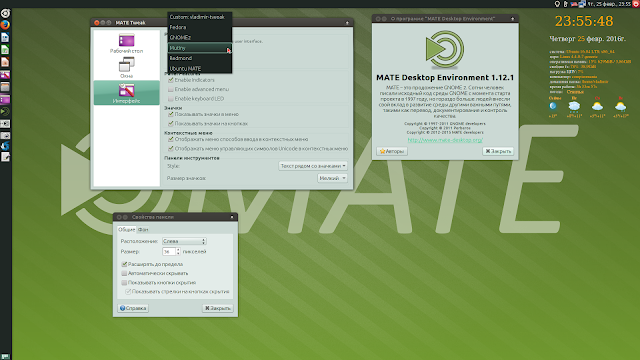Click Закрыть in the About MATE dialog
The image size is (640, 360).
coord(498,151)
